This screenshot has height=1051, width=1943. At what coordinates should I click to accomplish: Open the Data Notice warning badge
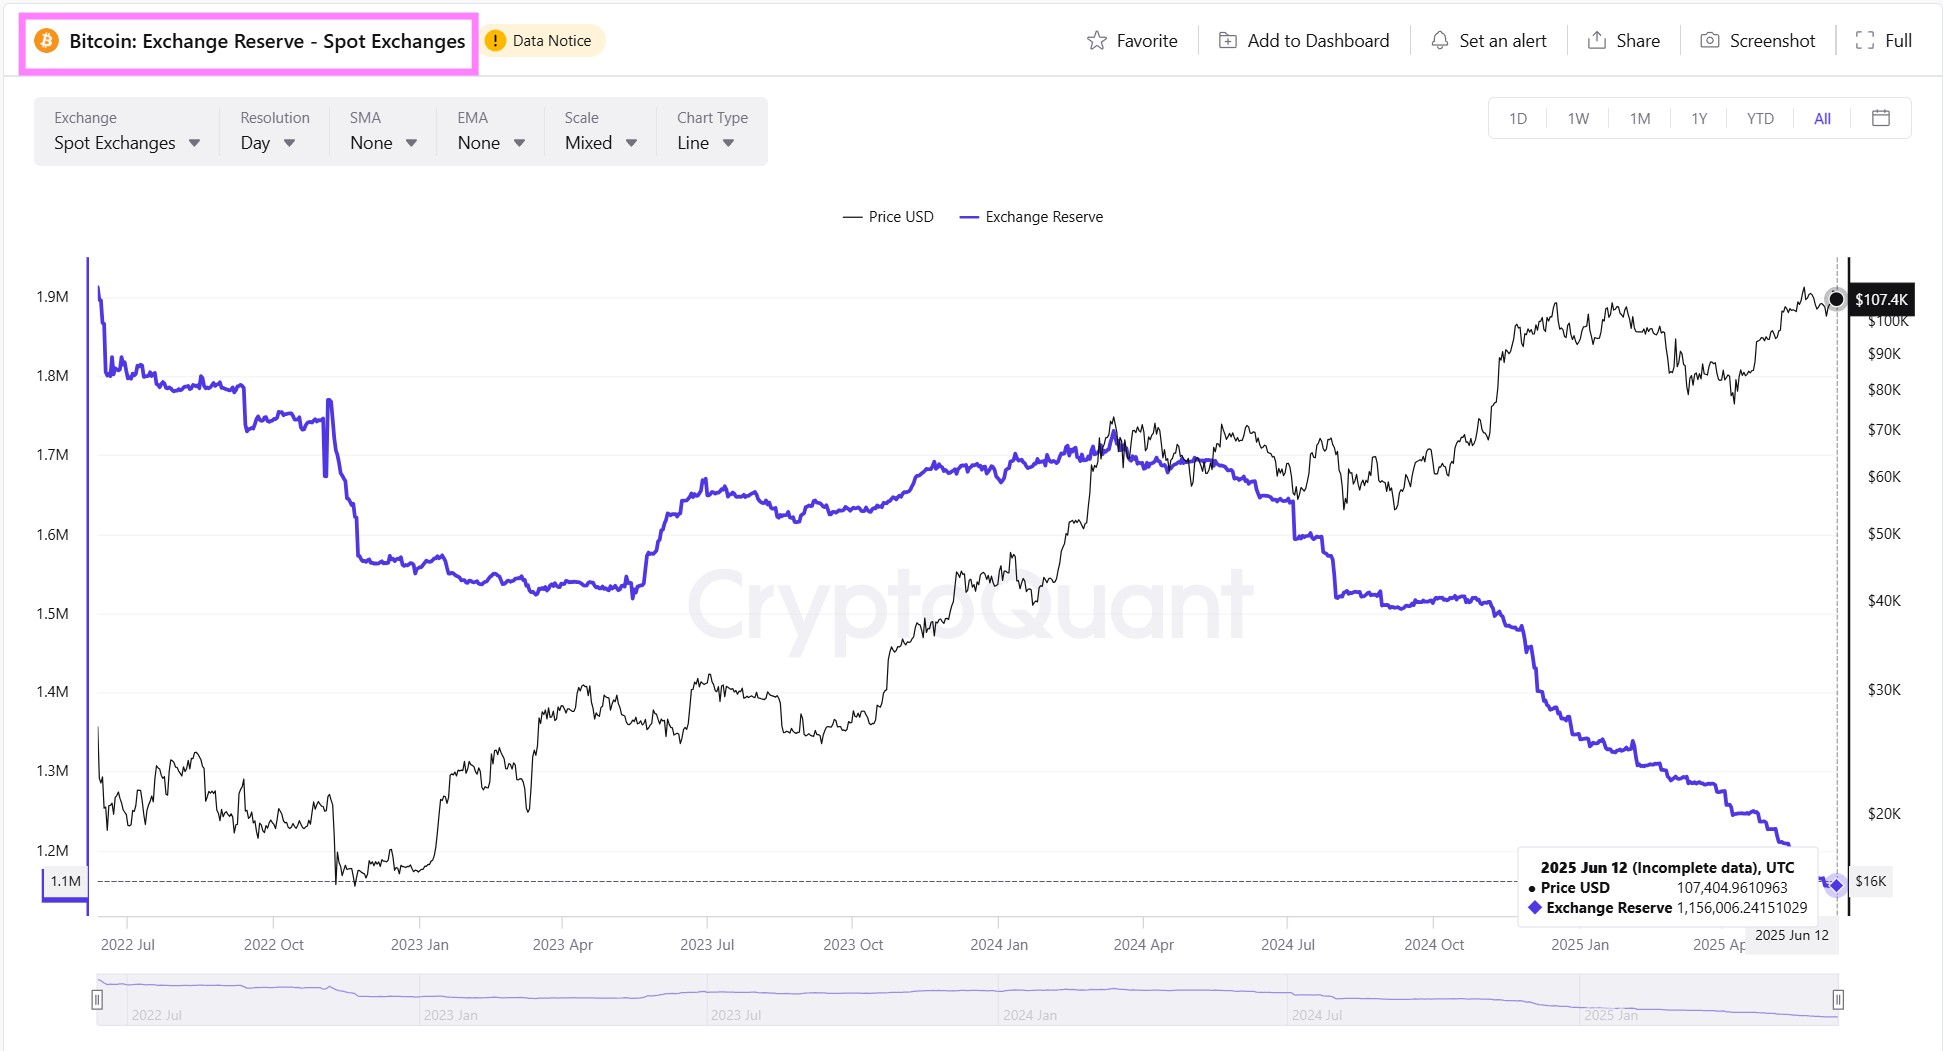coord(541,41)
